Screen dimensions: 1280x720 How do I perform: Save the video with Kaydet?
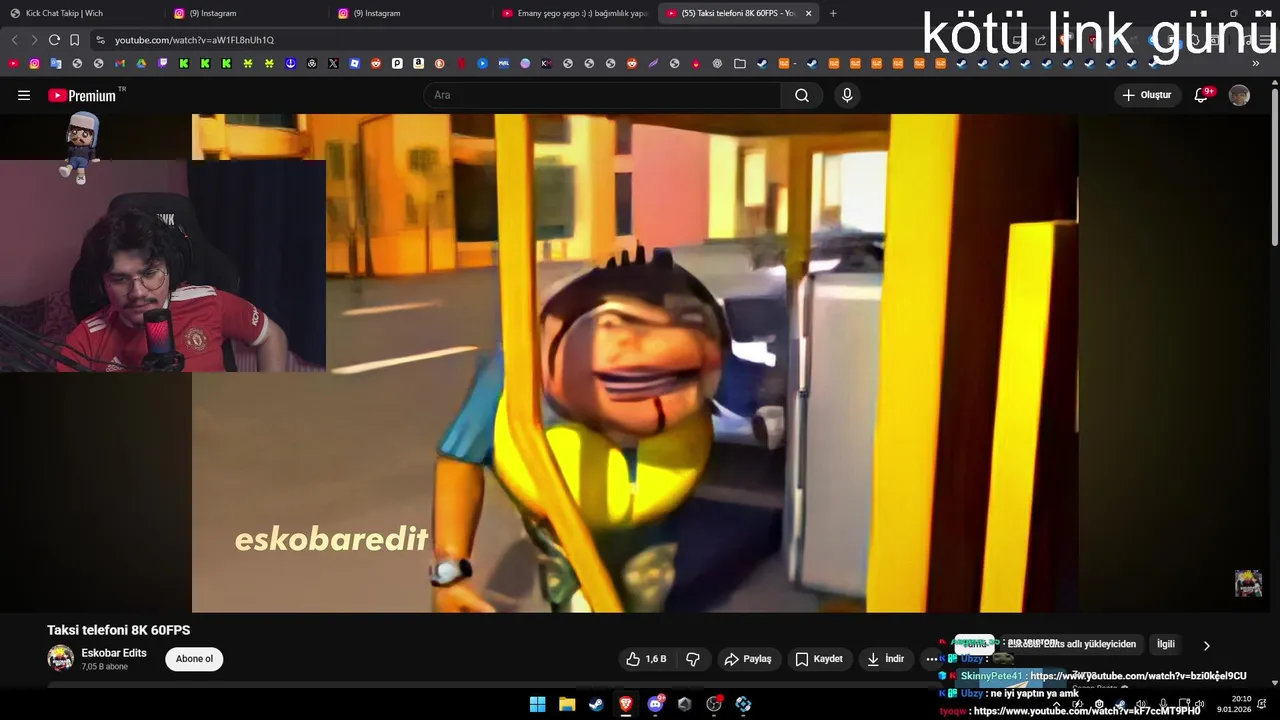pyautogui.click(x=820, y=659)
